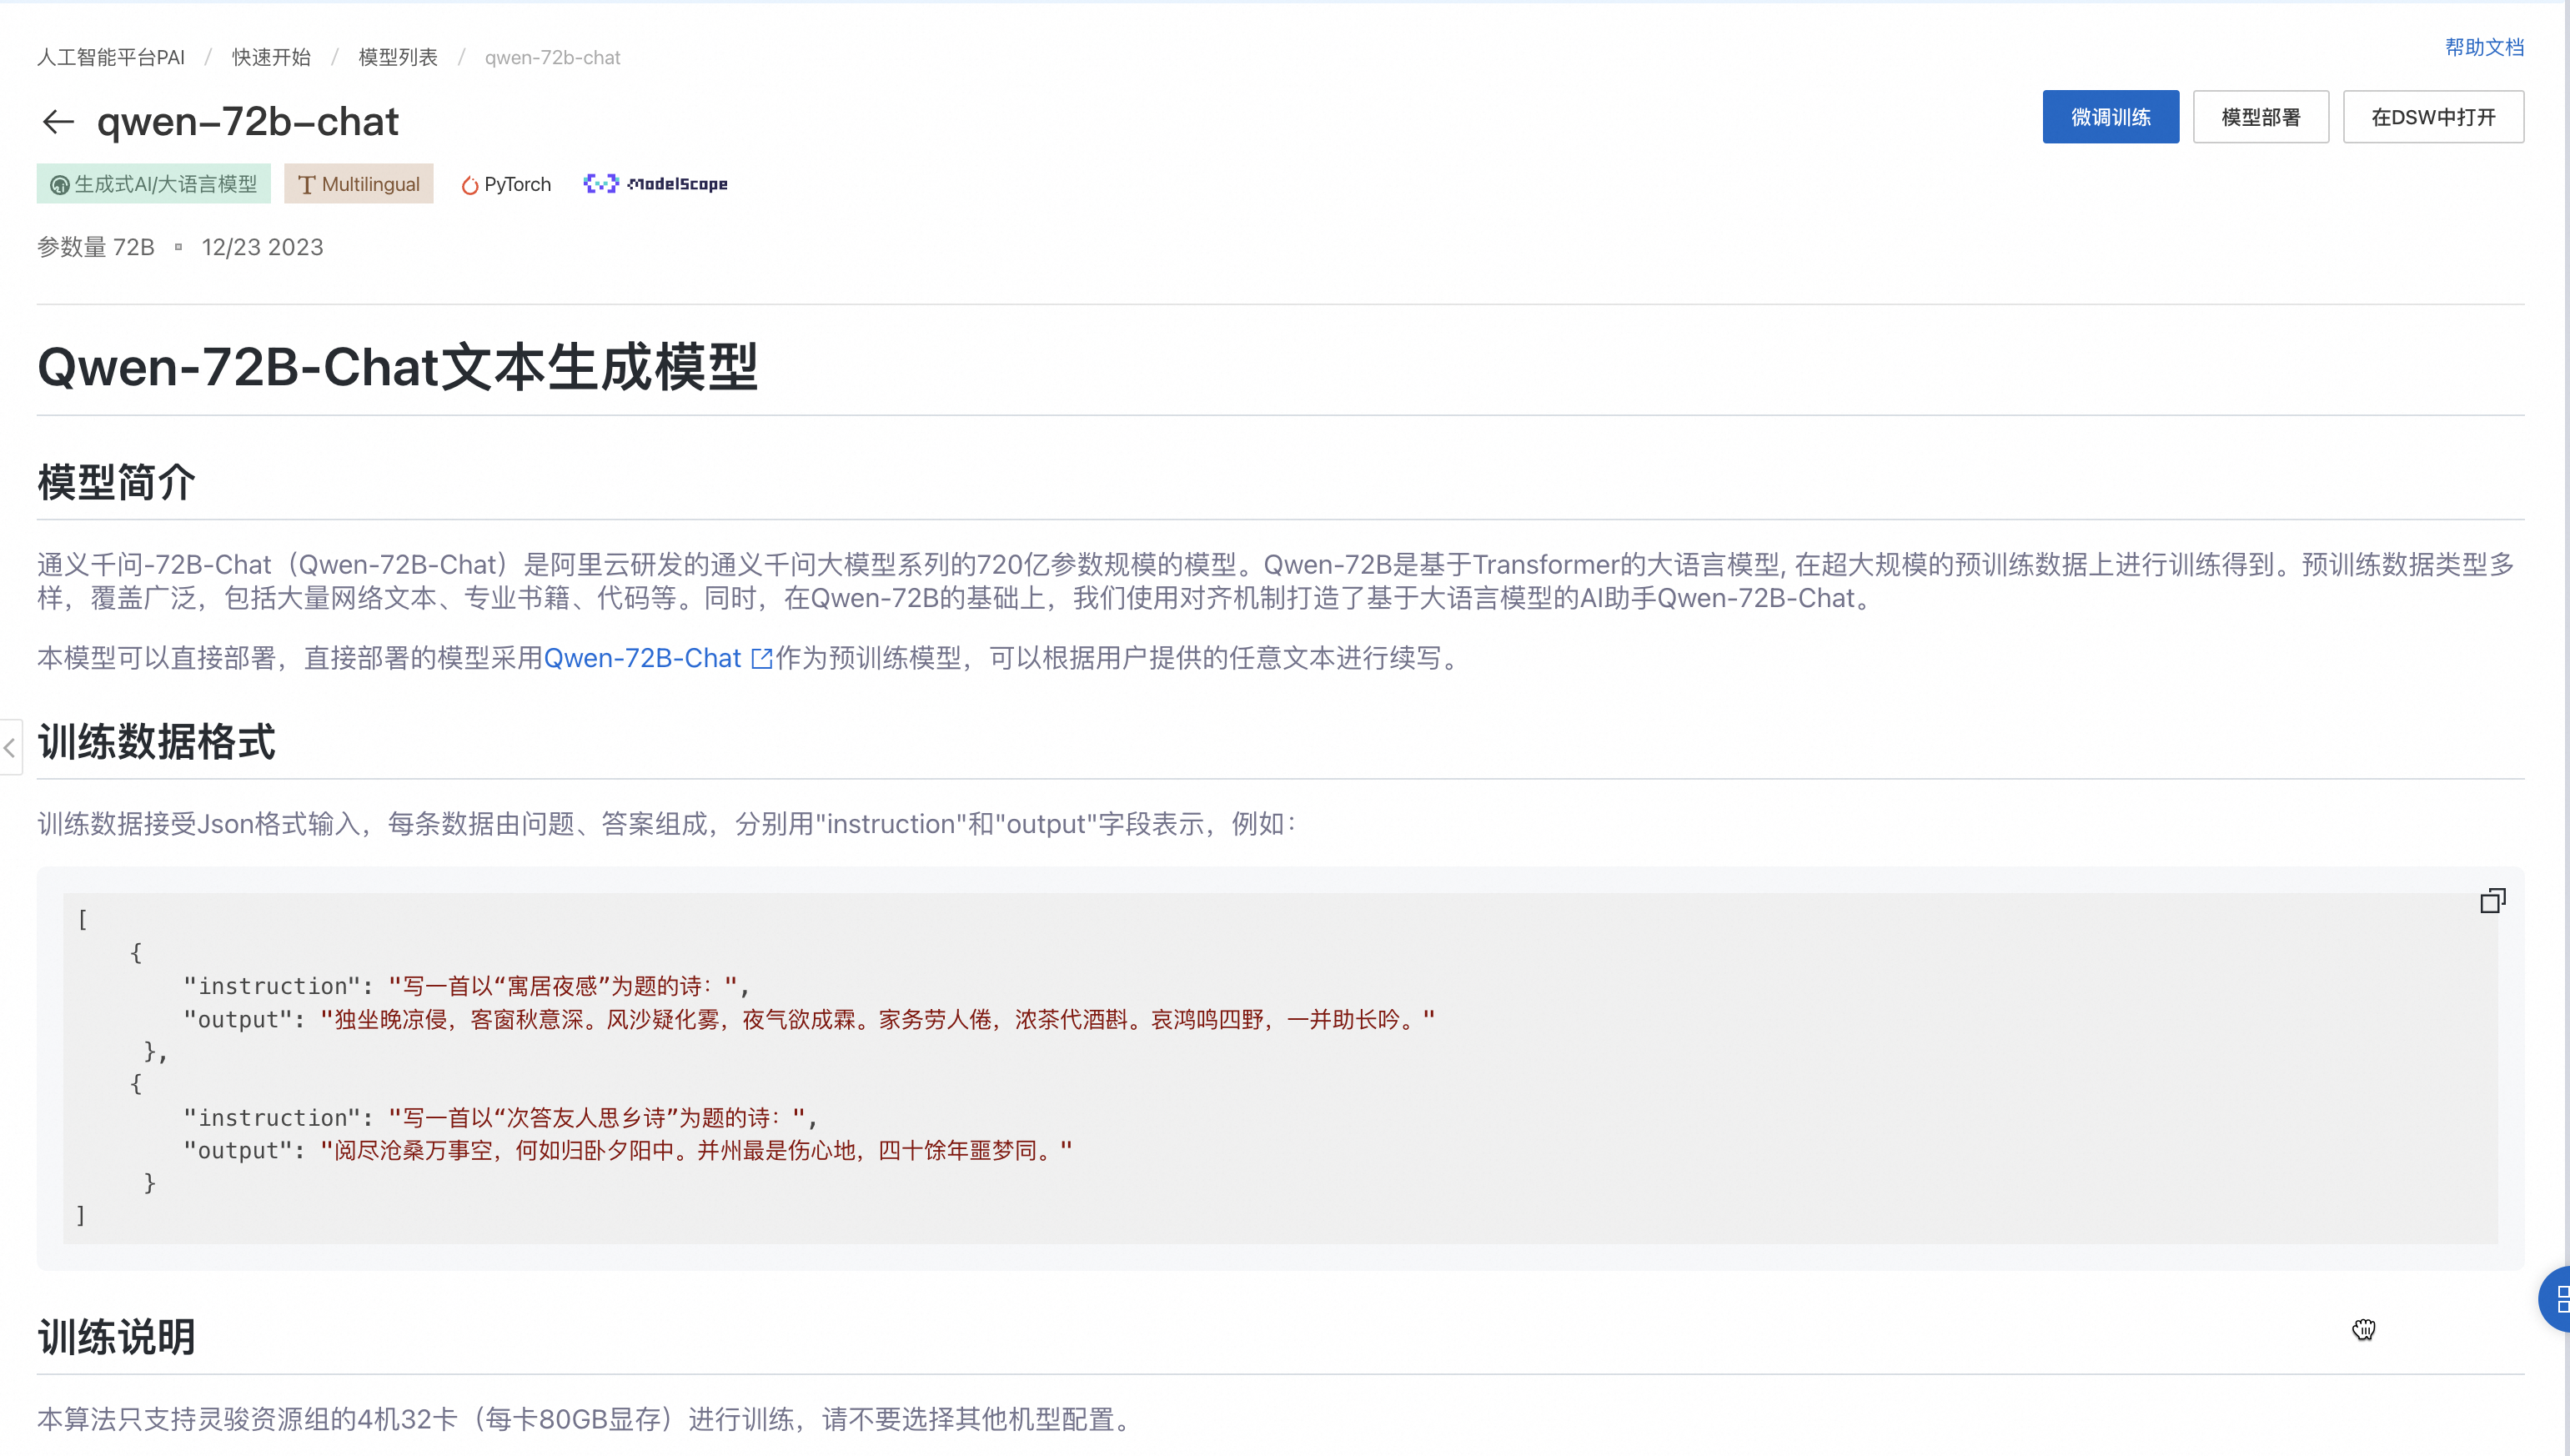The image size is (2570, 1456).
Task: Start fine-tuning with the 微调训练 button
Action: click(x=2111, y=116)
